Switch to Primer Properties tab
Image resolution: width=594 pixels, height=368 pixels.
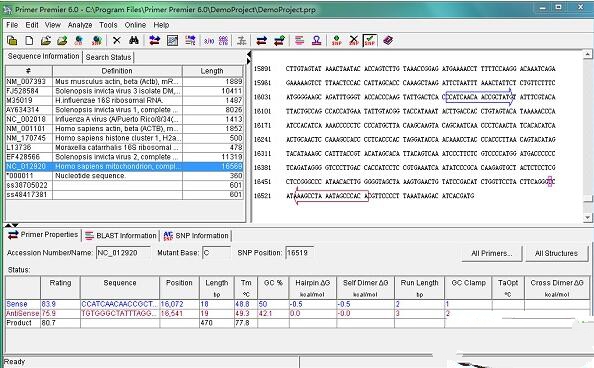tap(43, 235)
